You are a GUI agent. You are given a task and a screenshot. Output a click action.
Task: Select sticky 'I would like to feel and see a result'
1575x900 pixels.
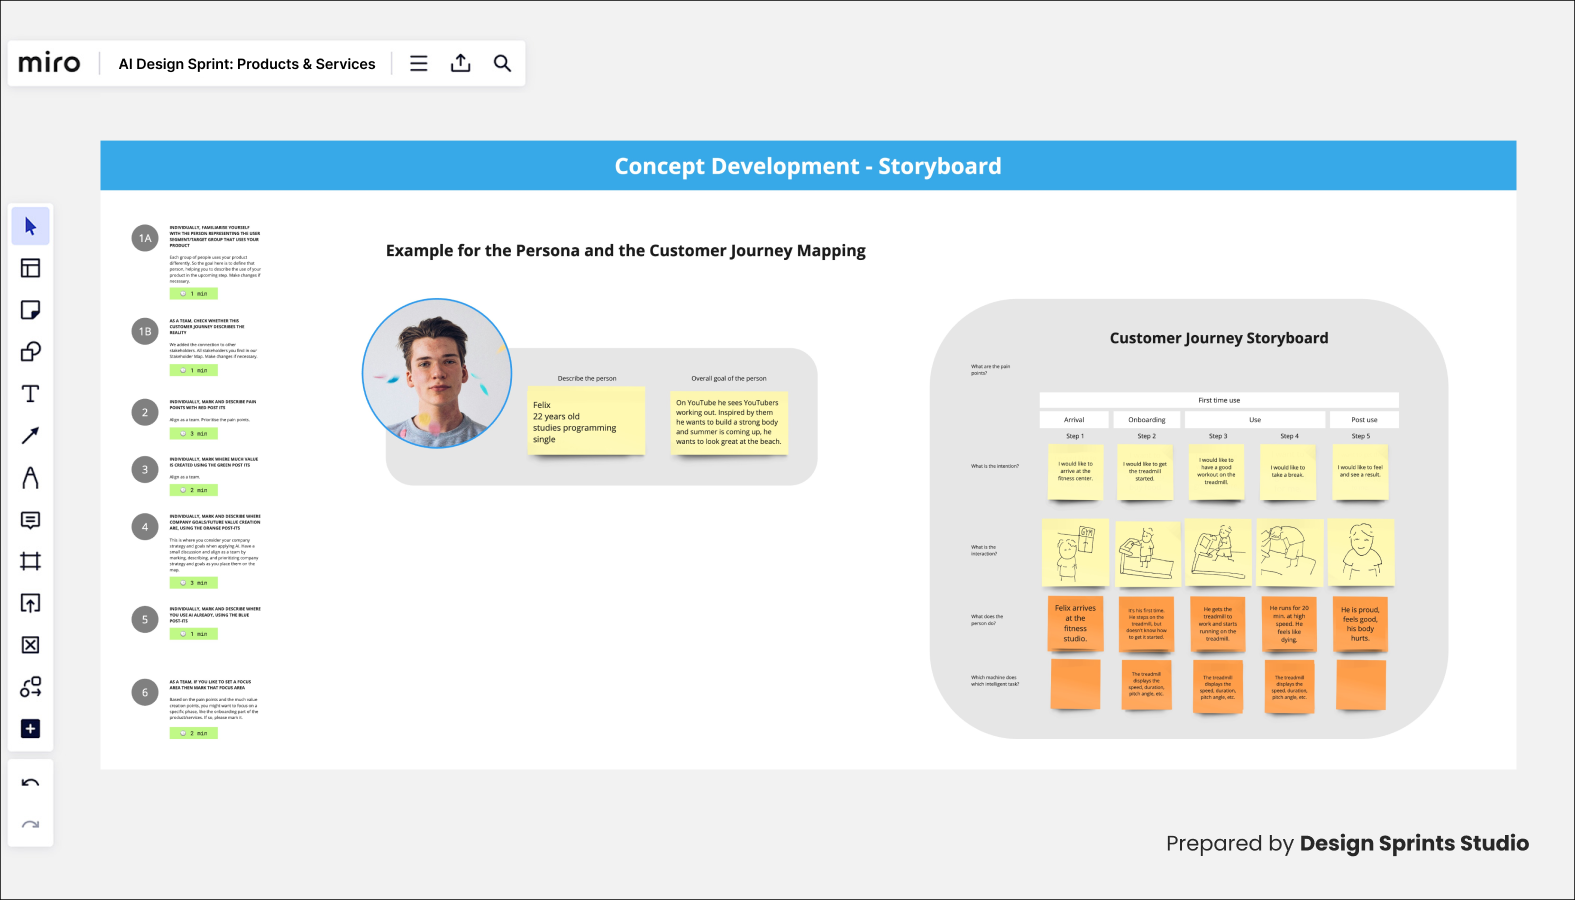click(x=1360, y=472)
